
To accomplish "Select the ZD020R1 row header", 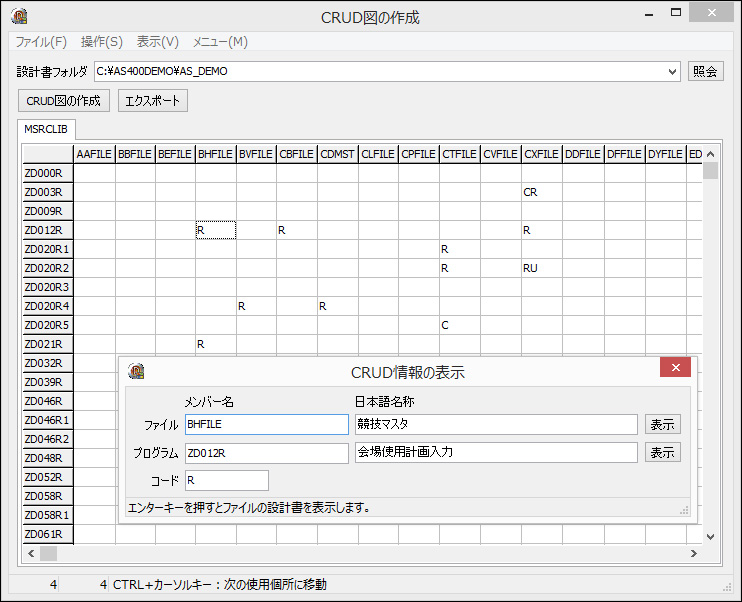I will pos(48,249).
